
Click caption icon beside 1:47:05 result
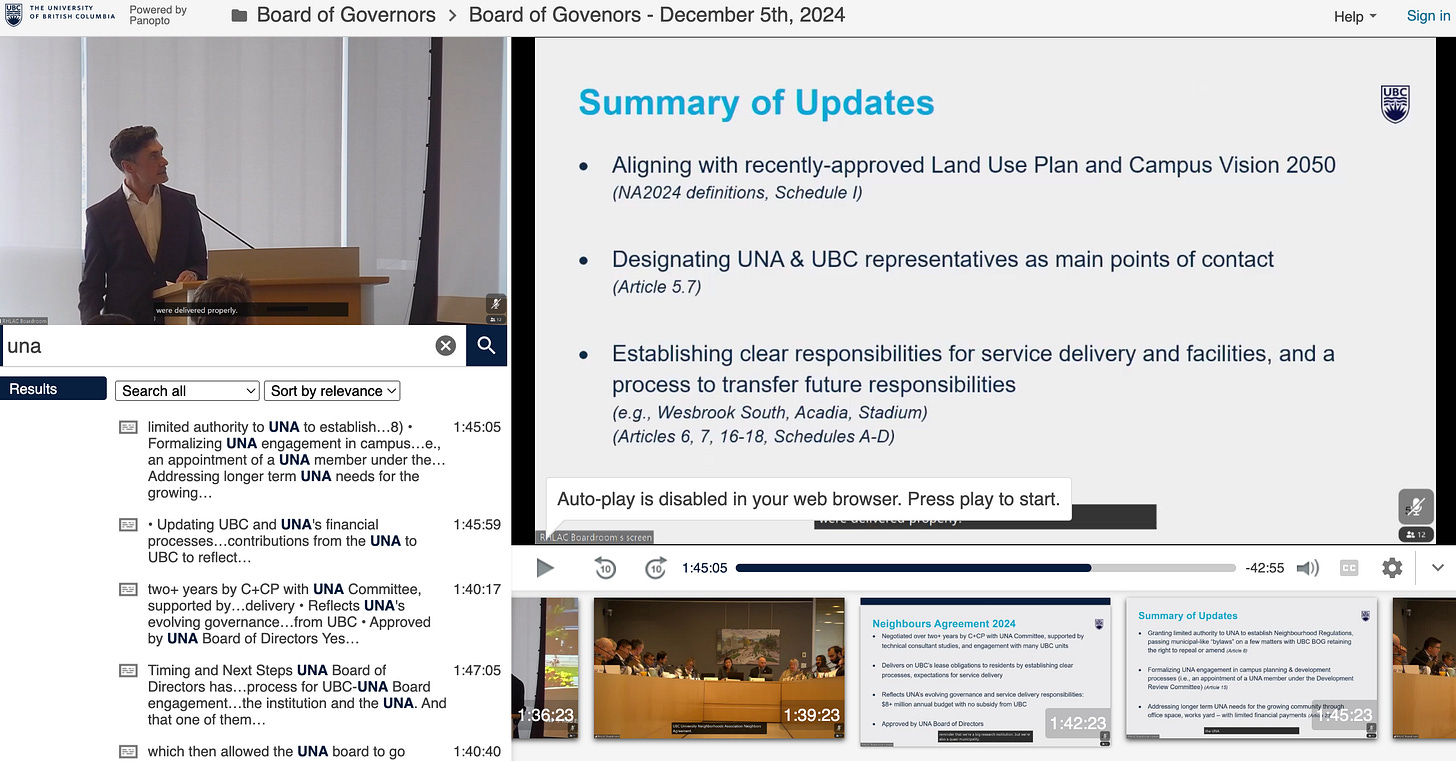click(x=128, y=670)
